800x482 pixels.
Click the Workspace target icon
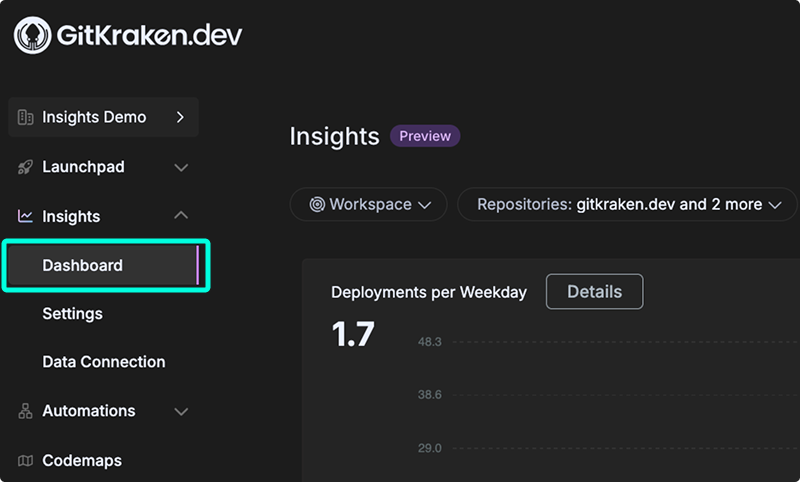click(317, 205)
